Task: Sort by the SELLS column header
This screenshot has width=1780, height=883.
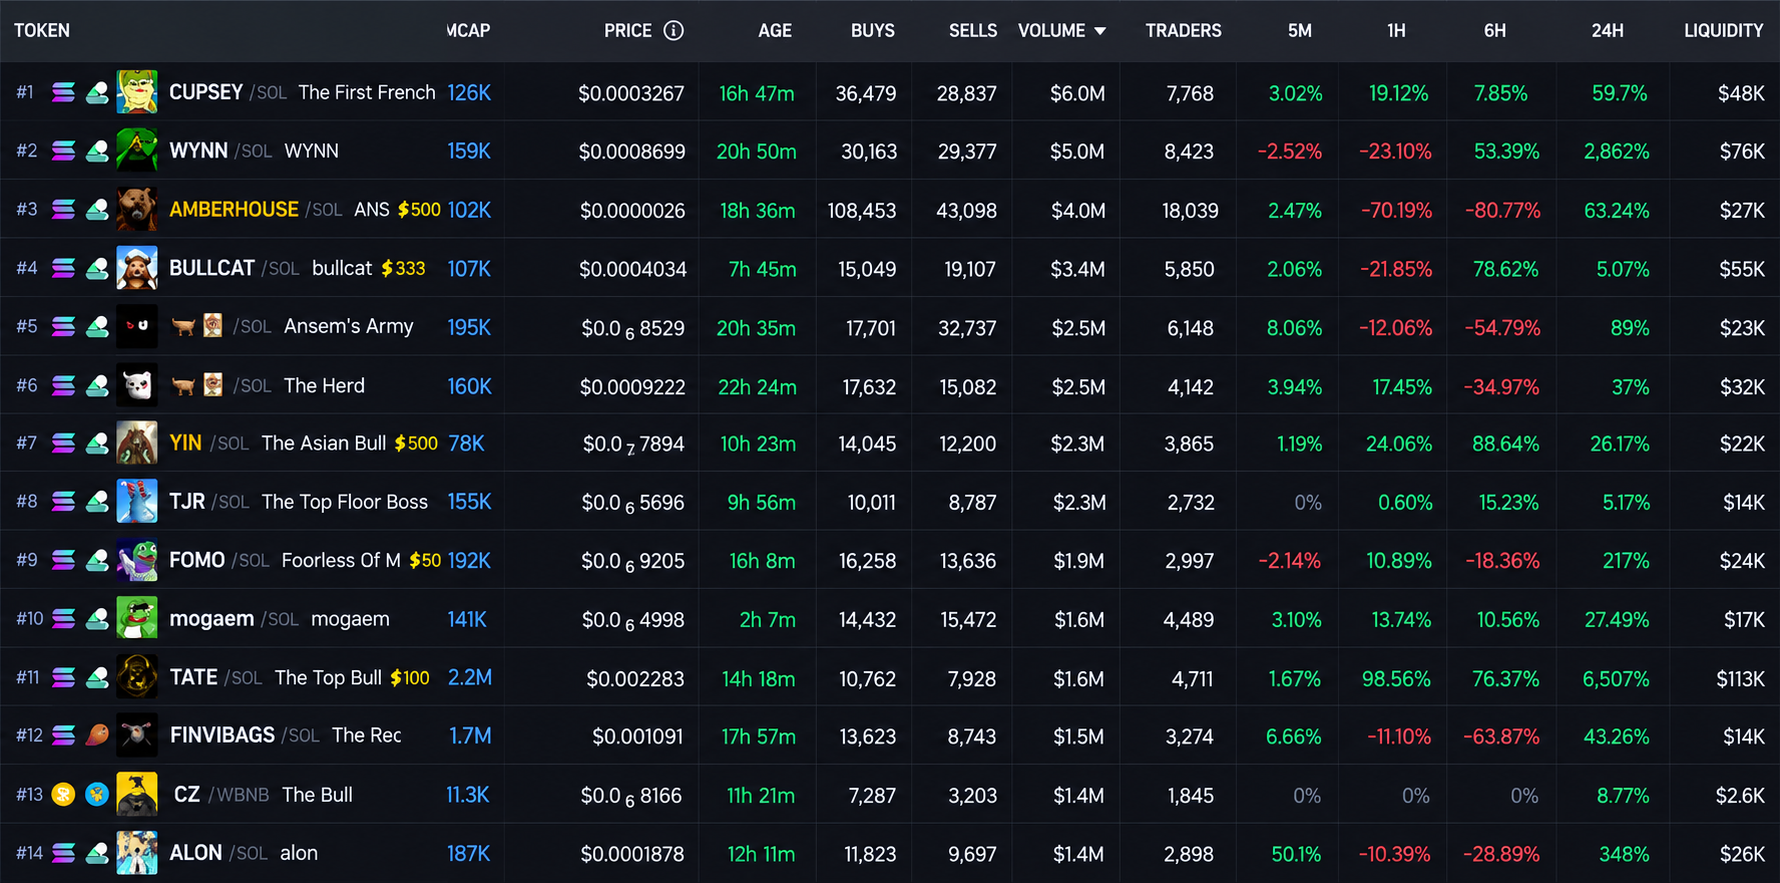Action: (973, 31)
